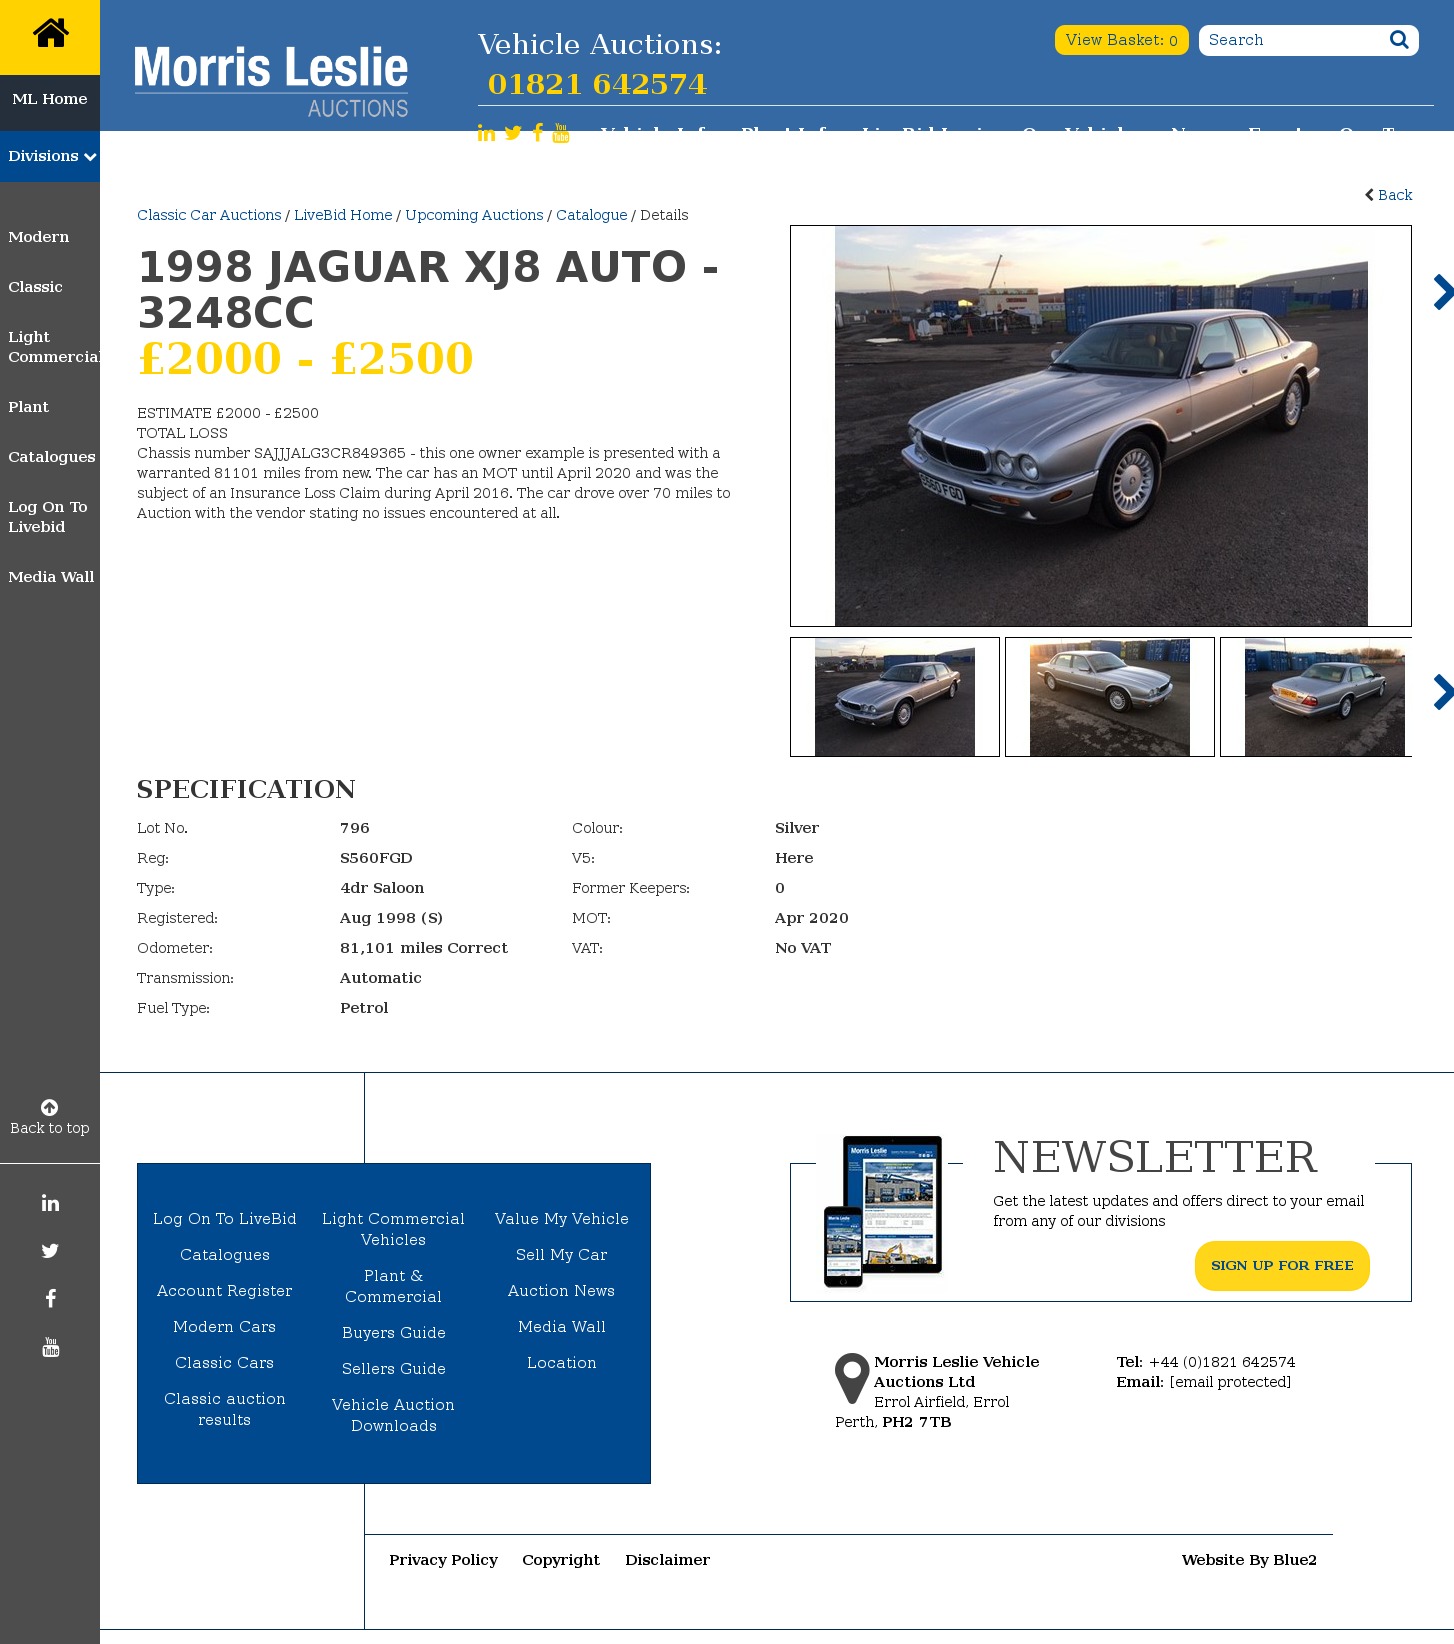Open Value My Vehicle link
The image size is (1454, 1644).
pyautogui.click(x=562, y=1219)
